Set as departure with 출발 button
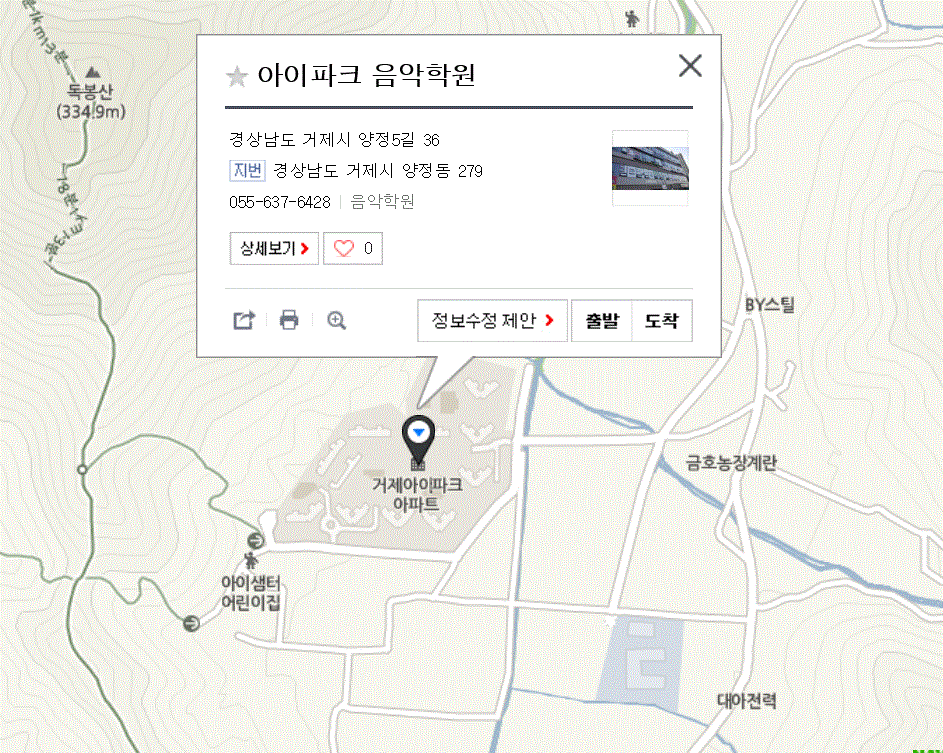The width and height of the screenshot is (943, 753). pos(602,321)
